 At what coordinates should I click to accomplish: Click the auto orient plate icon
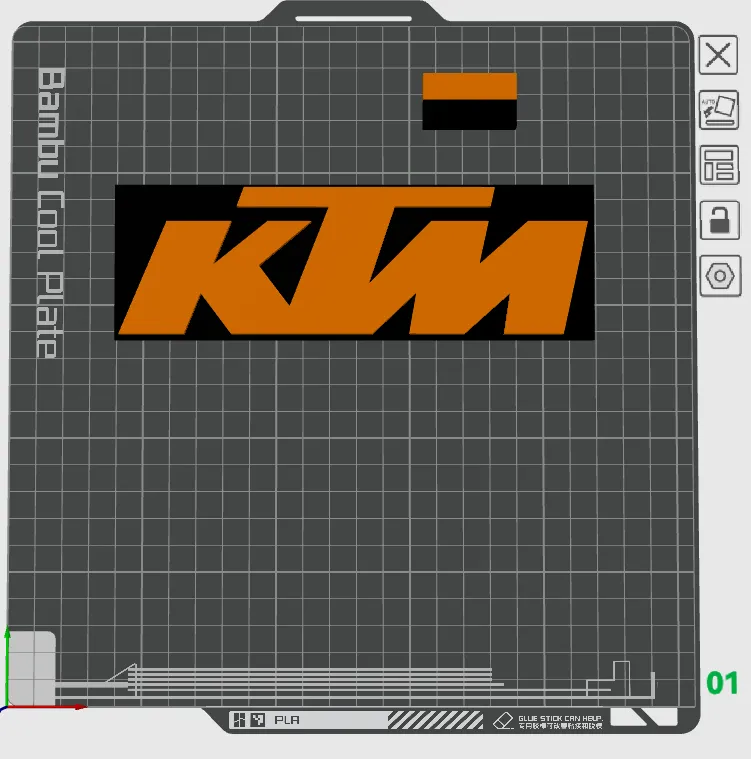click(x=719, y=110)
